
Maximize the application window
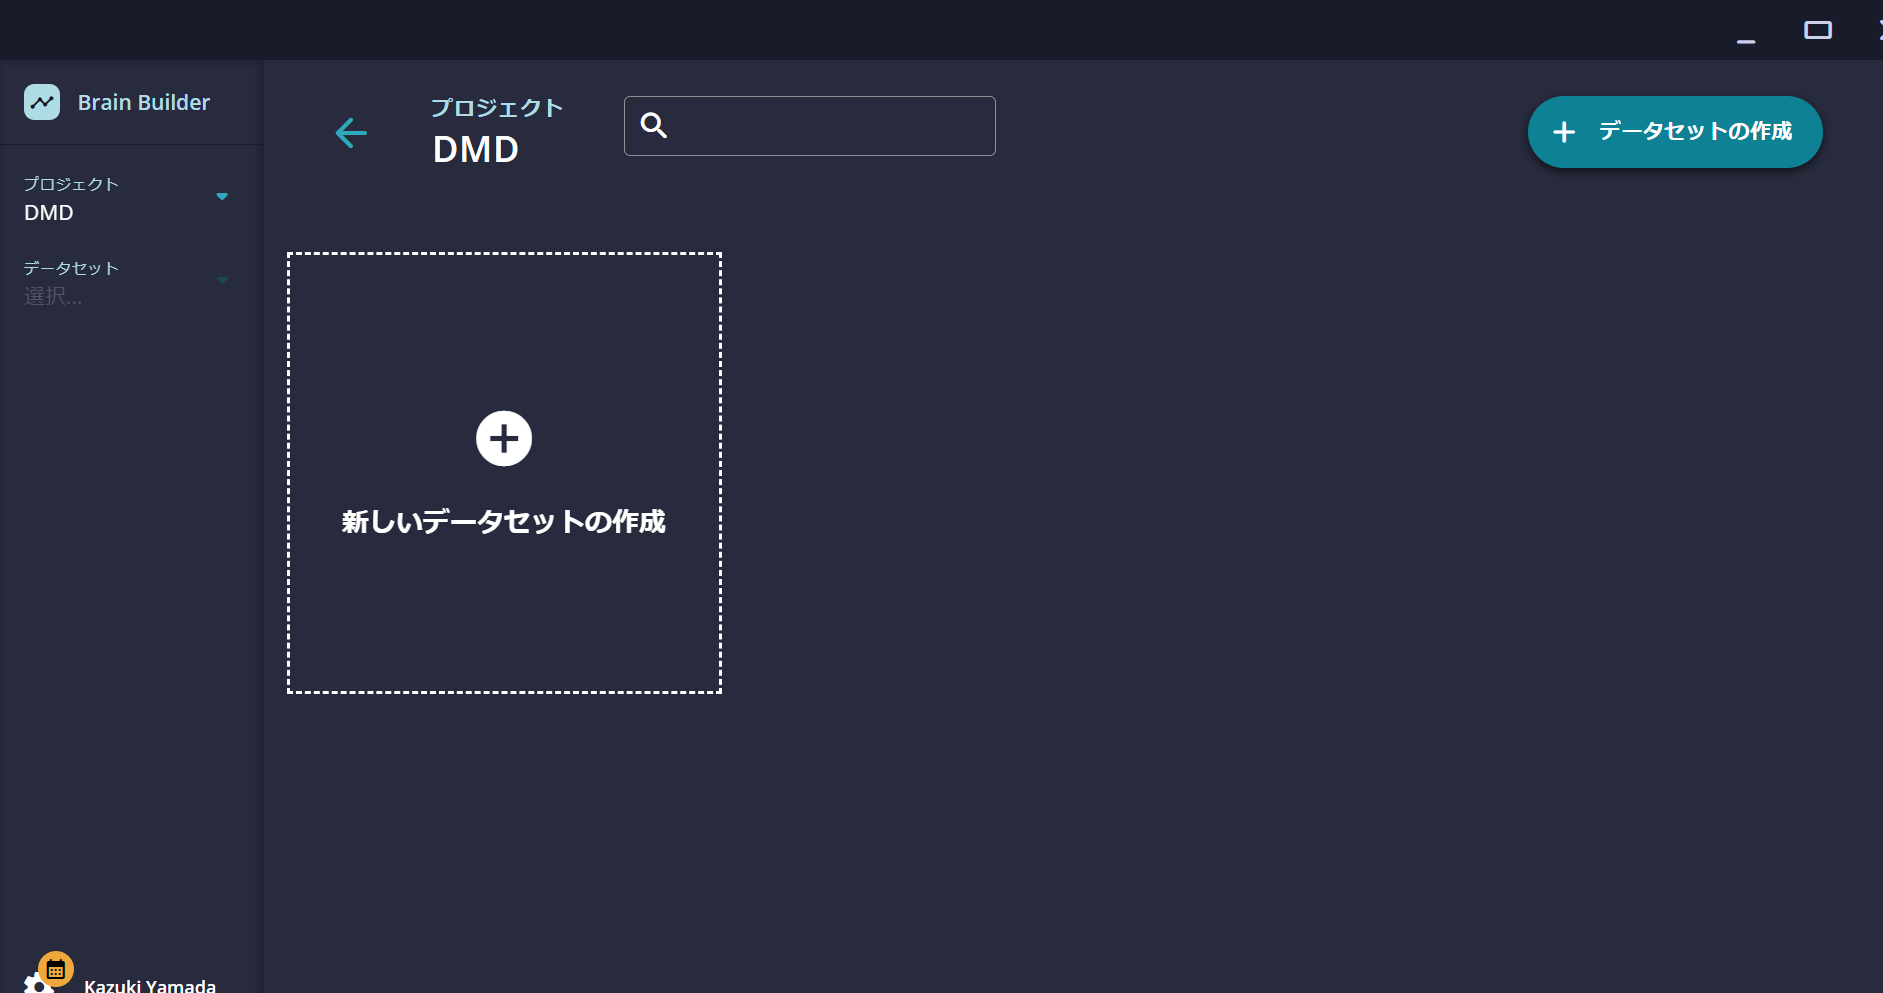coord(1818,30)
